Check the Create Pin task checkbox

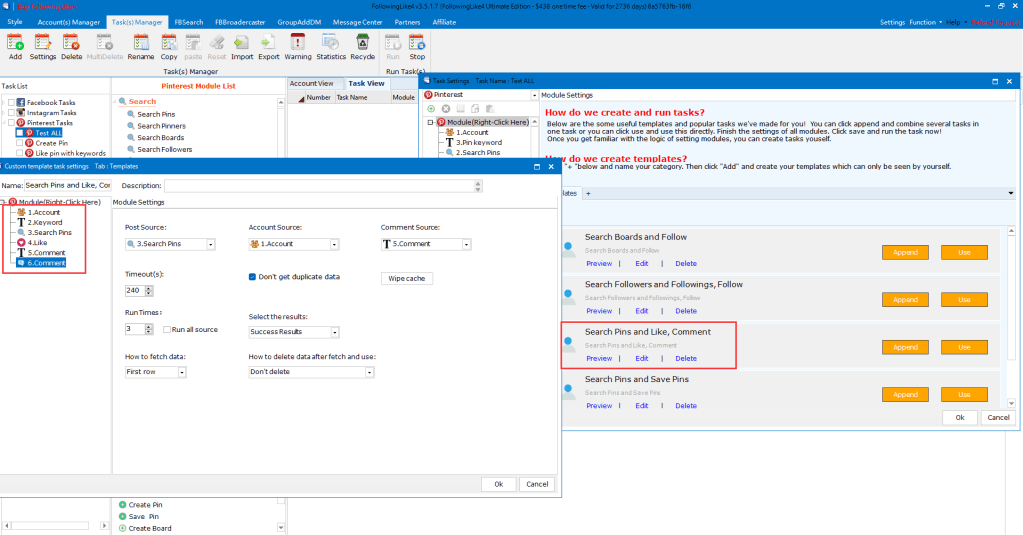click(20, 143)
